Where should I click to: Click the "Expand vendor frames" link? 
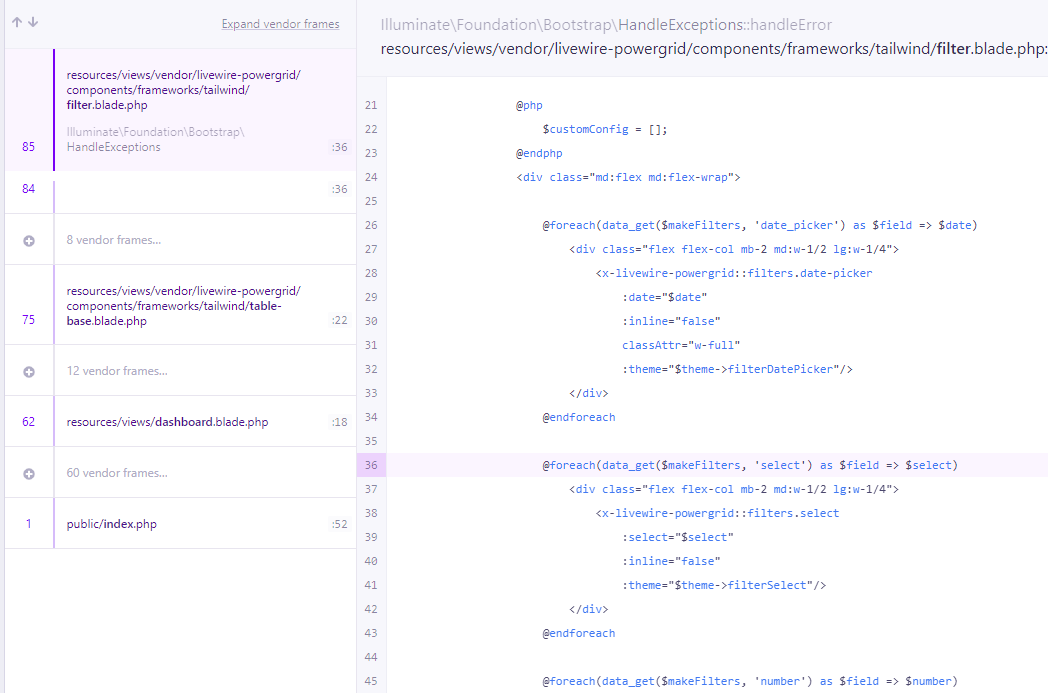tap(280, 23)
